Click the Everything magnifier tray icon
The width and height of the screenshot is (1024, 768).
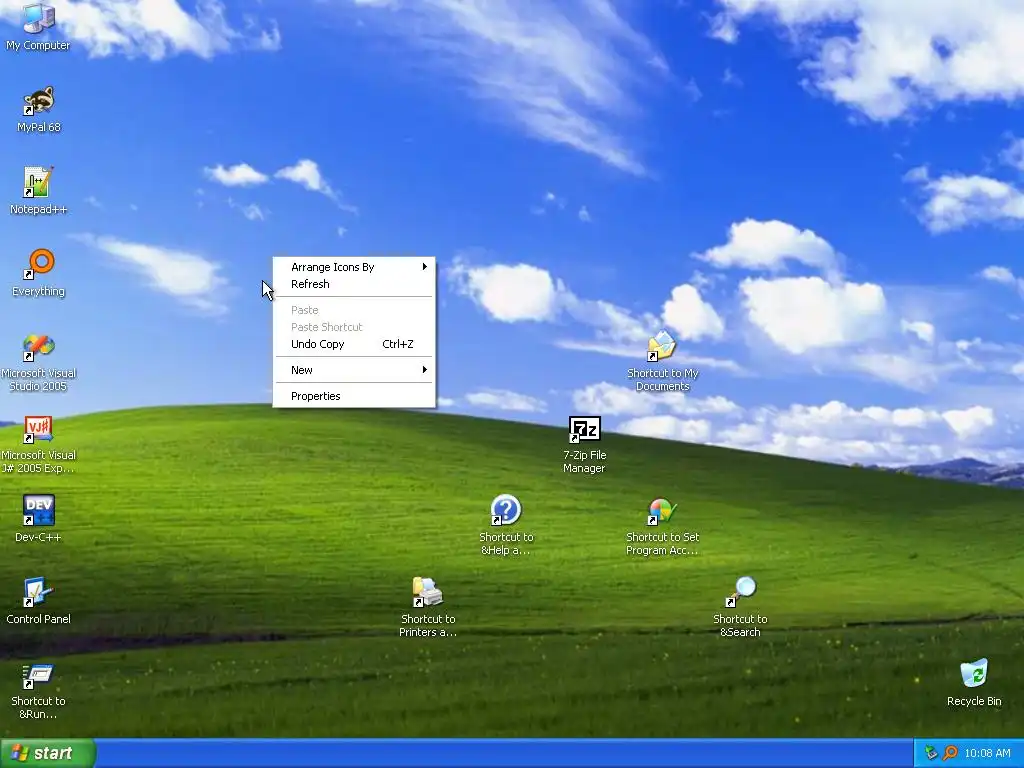(x=950, y=753)
